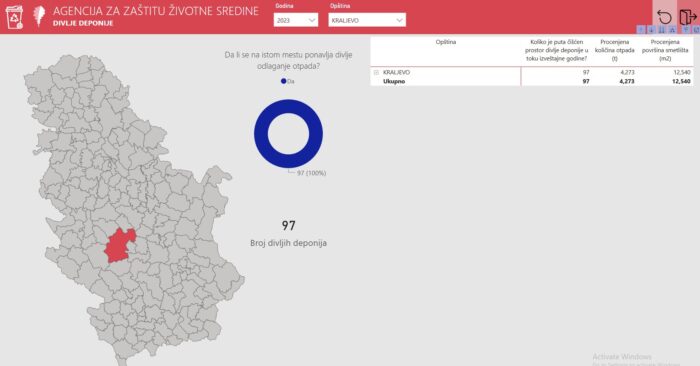Expand the KRALJEVO row in table
The image size is (700, 366).
pos(376,72)
